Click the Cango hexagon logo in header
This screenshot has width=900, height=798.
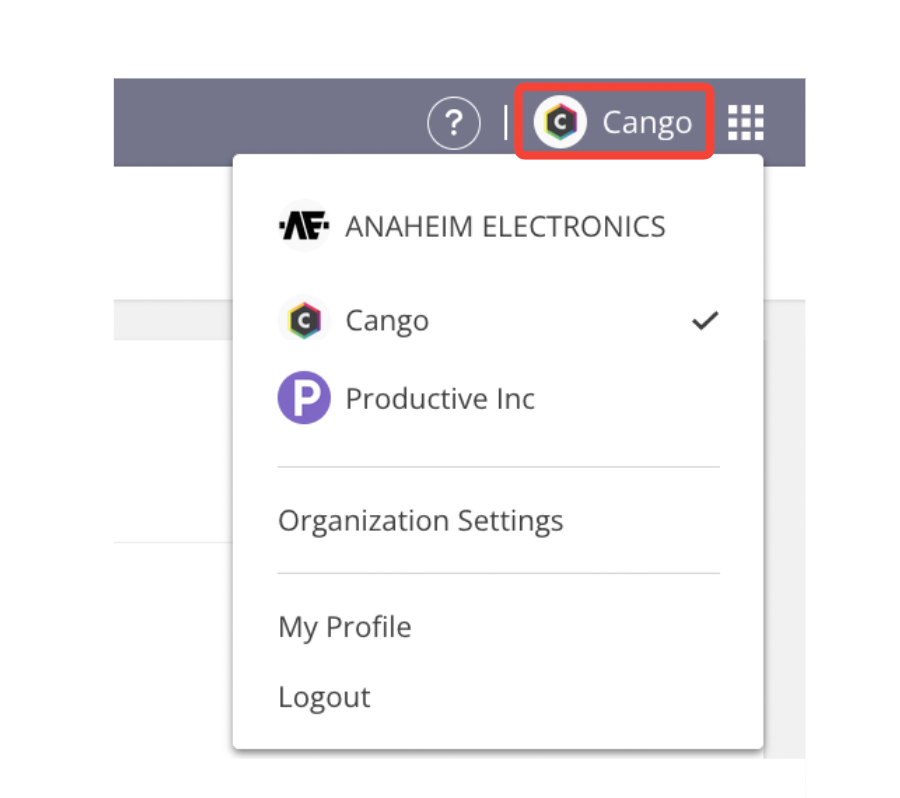coord(560,123)
